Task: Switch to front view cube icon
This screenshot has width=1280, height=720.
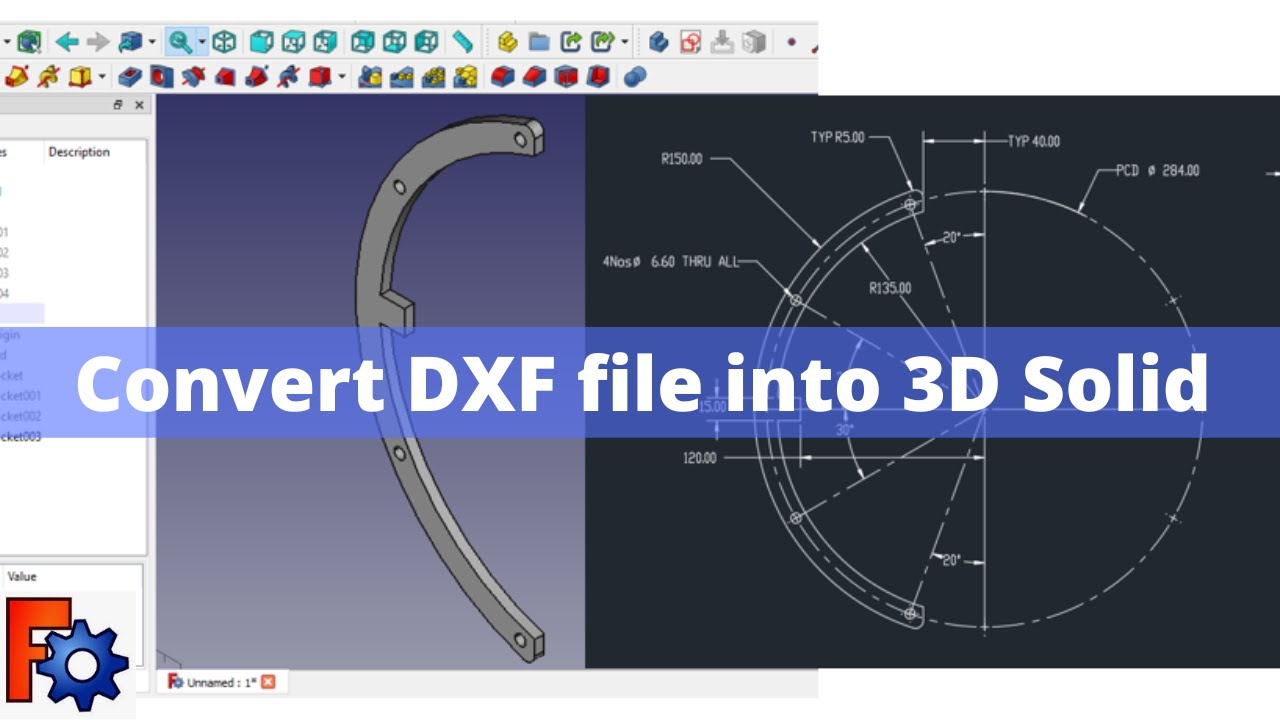Action: tap(261, 42)
